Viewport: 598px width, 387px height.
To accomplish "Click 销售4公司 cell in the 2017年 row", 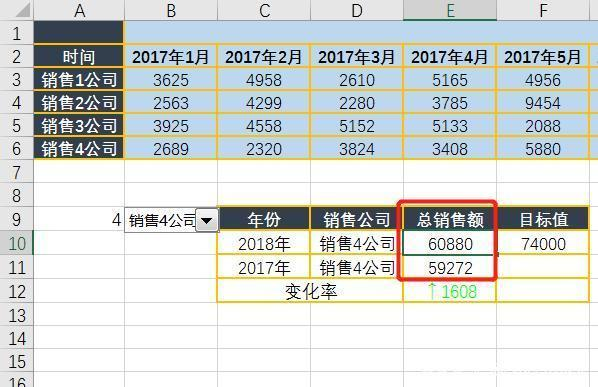I will pos(357,267).
